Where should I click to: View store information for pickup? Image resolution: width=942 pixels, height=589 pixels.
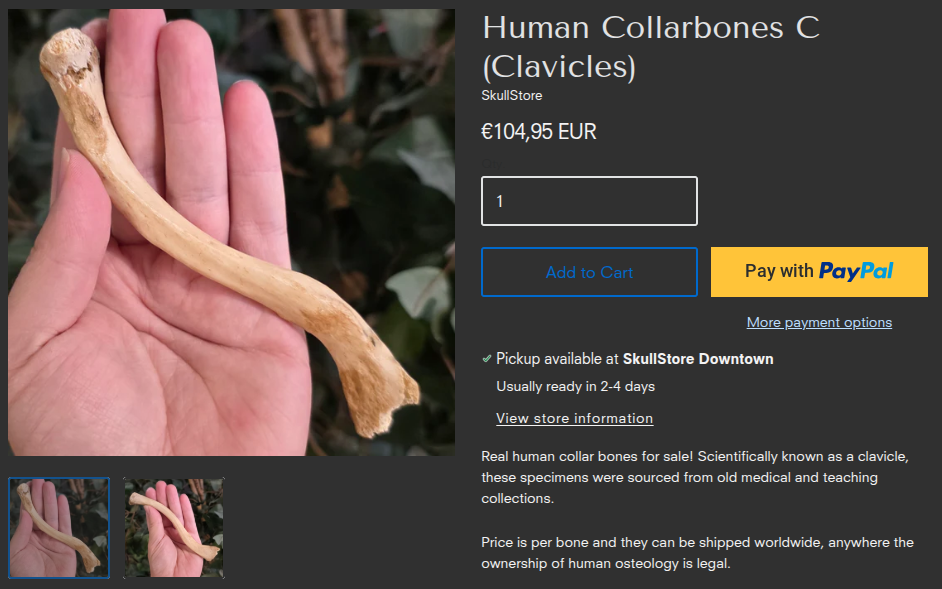point(574,418)
